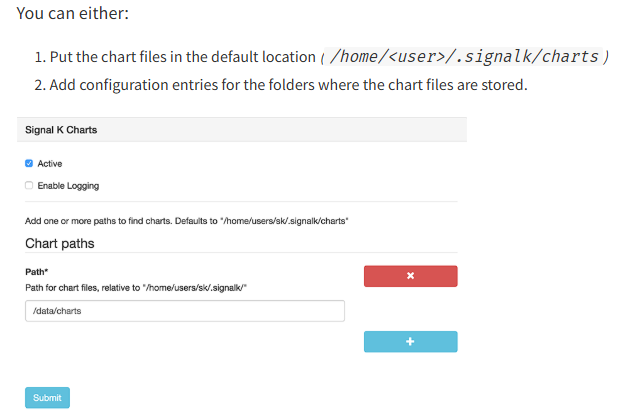Click 'Path for chart files' help text

point(136,288)
